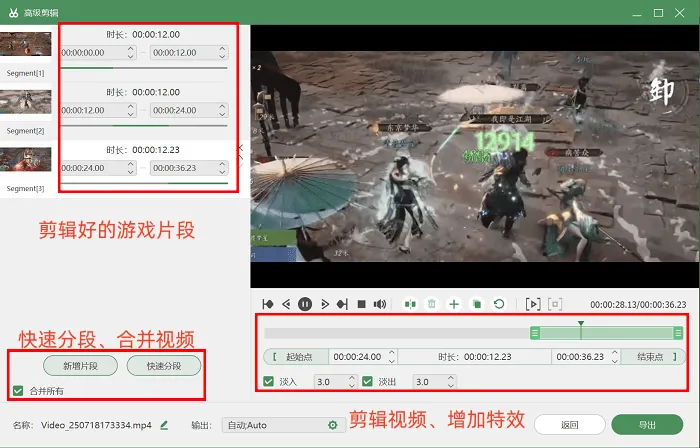
Task: Increase Segment[1] start time
Action: point(130,49)
